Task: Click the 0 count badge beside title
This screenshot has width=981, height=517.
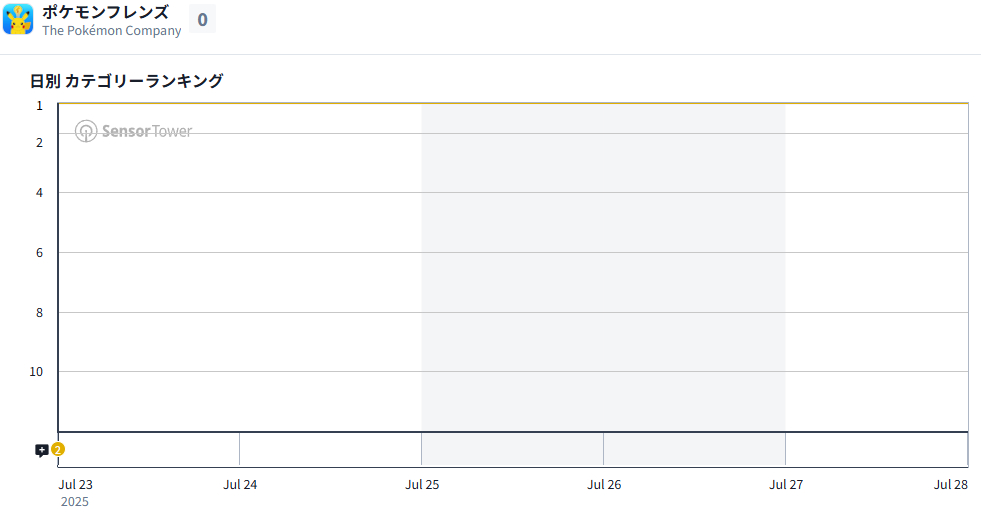Action: pos(202,19)
